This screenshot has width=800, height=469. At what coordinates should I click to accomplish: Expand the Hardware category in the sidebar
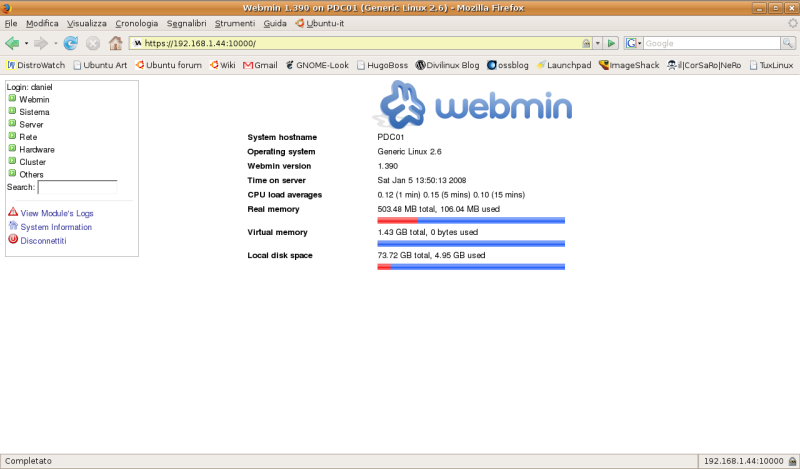(13, 149)
